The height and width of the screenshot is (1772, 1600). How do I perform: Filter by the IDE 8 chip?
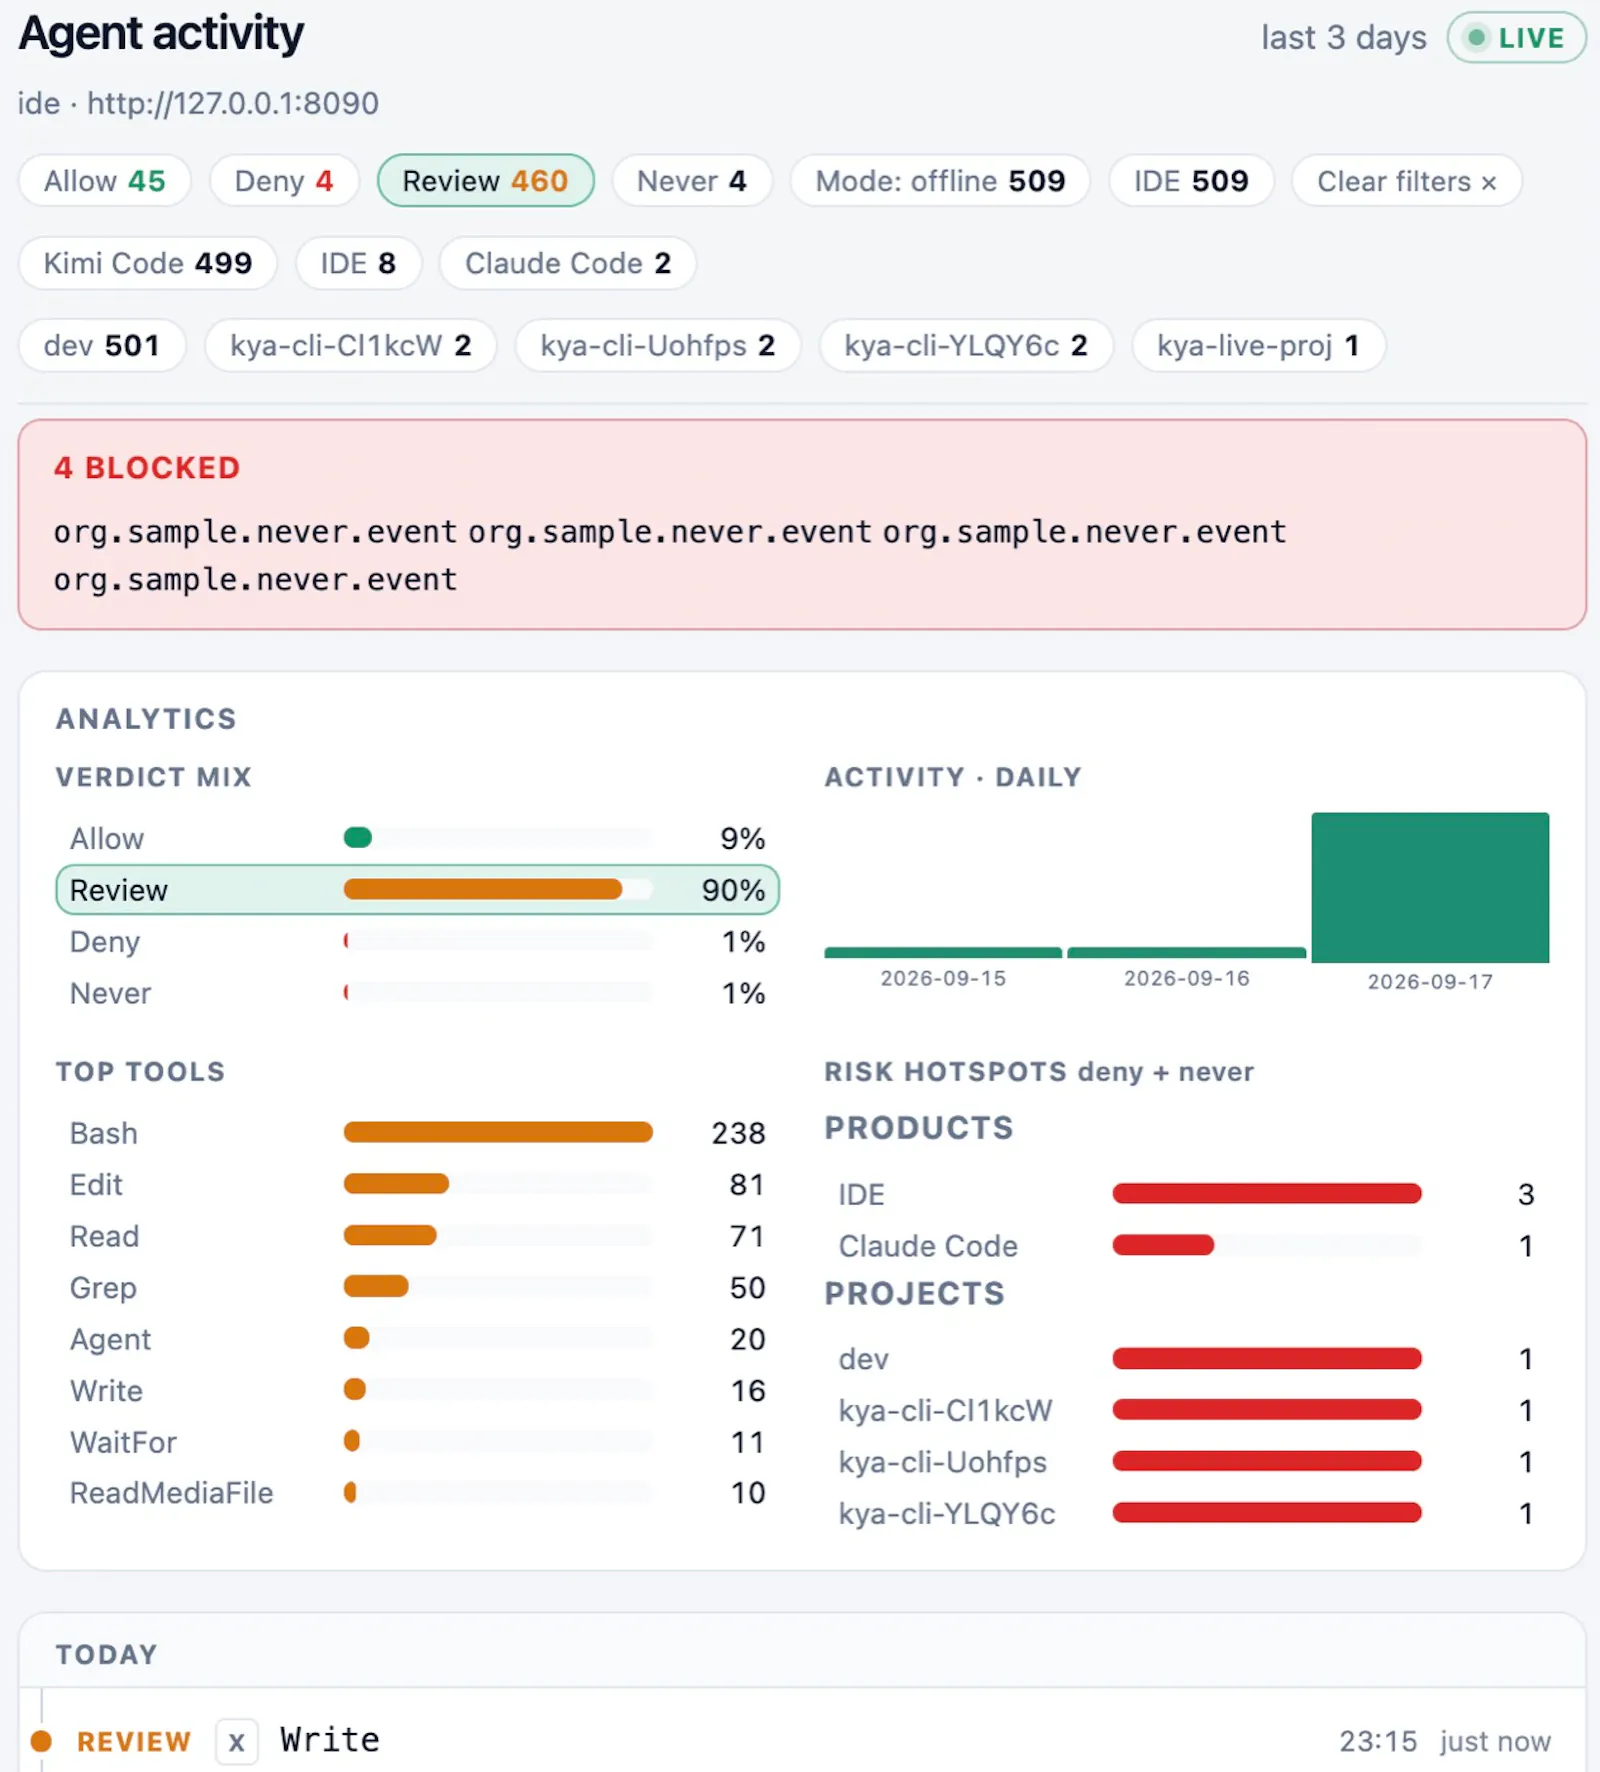click(x=358, y=263)
